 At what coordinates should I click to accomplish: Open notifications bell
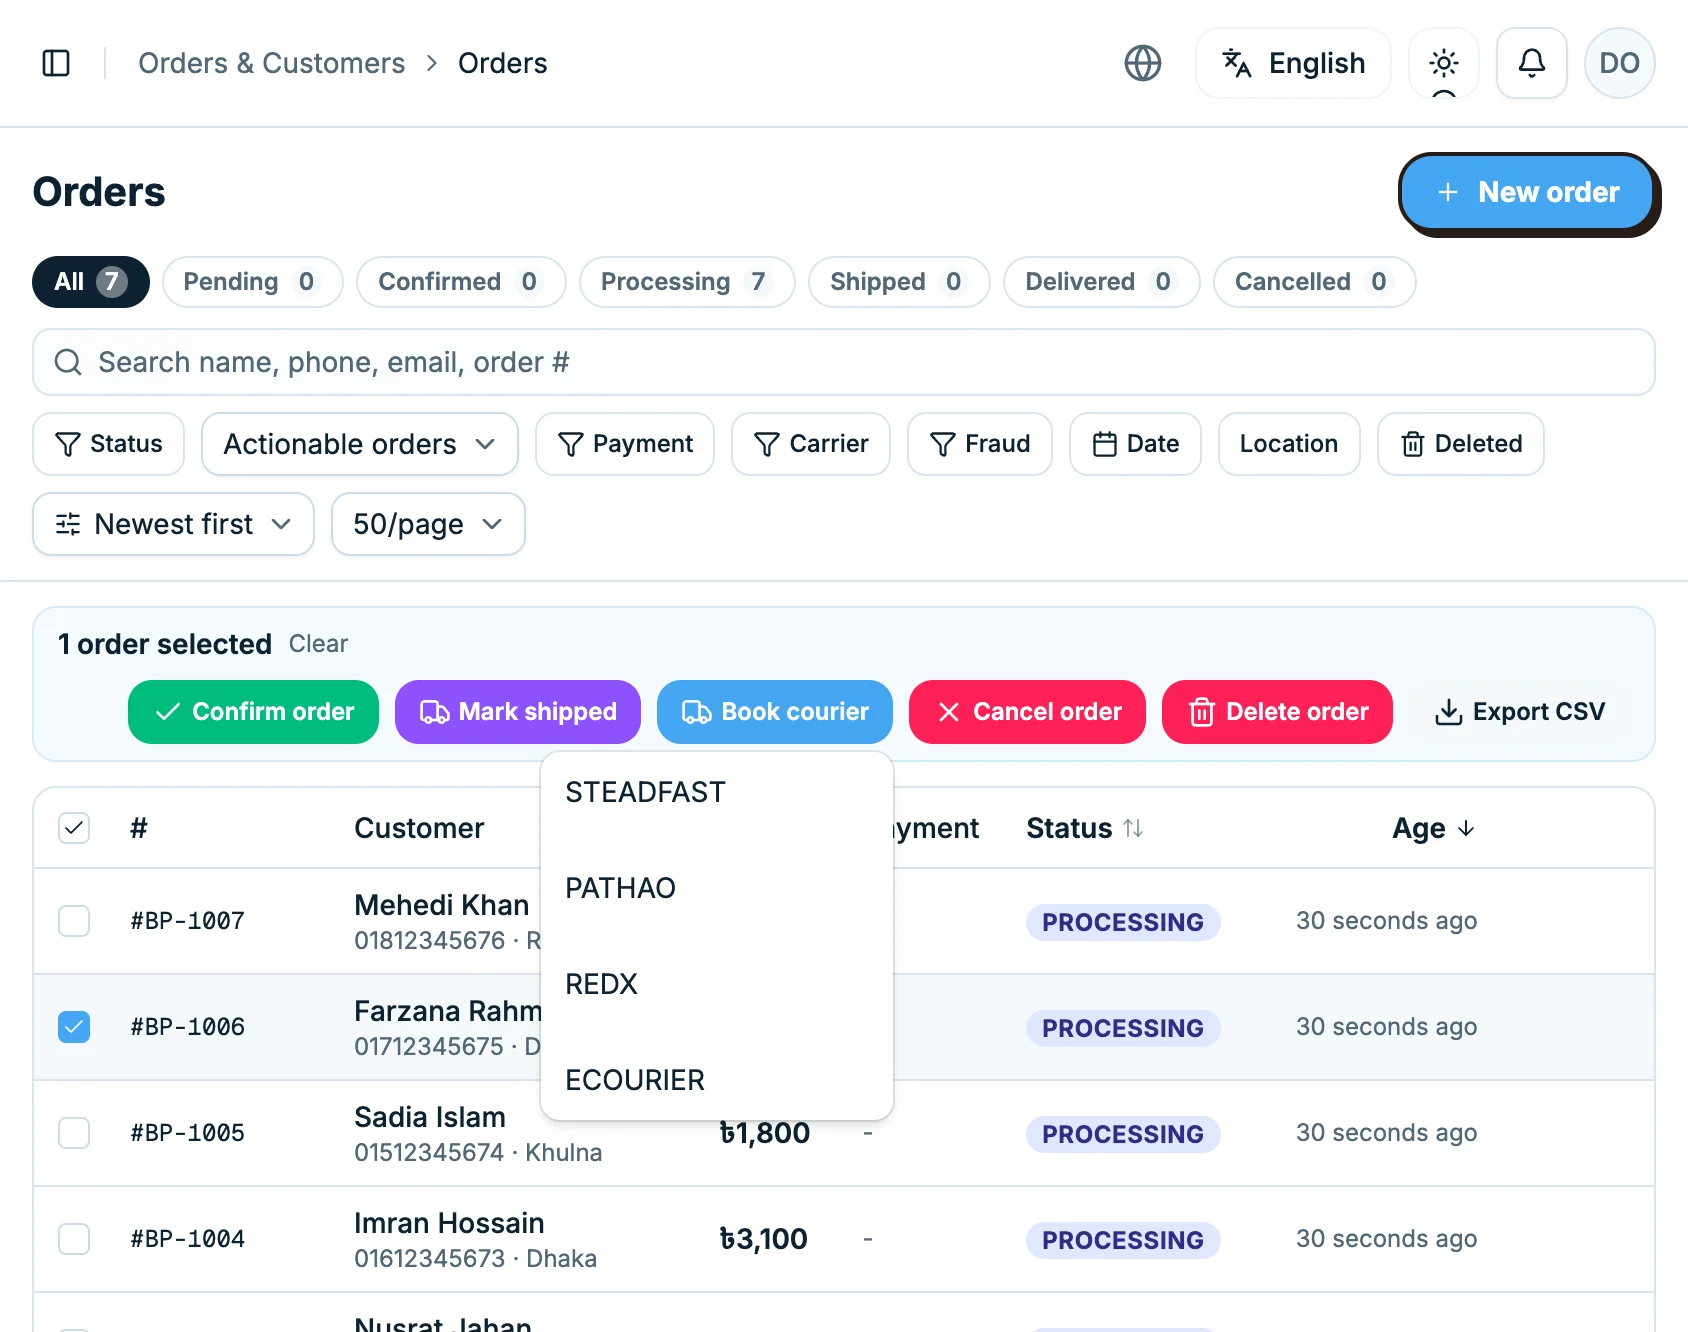tap(1531, 63)
